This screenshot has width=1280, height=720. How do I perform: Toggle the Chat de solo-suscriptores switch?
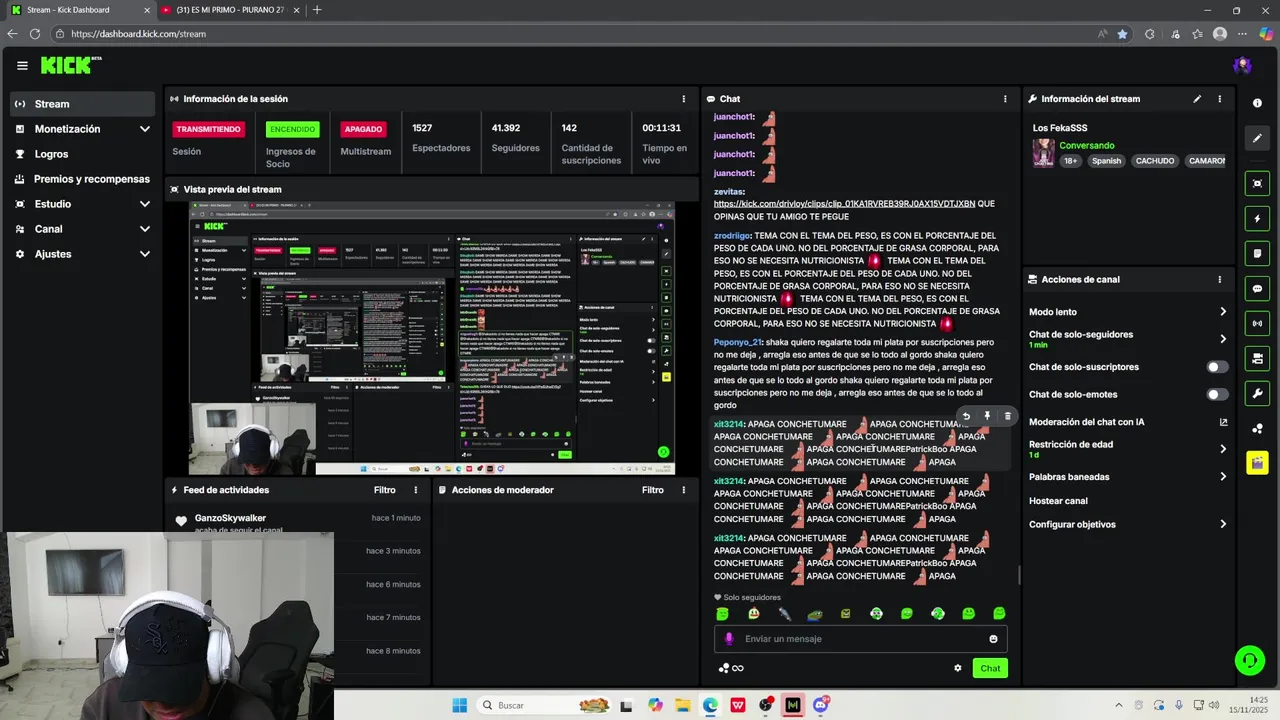1217,367
